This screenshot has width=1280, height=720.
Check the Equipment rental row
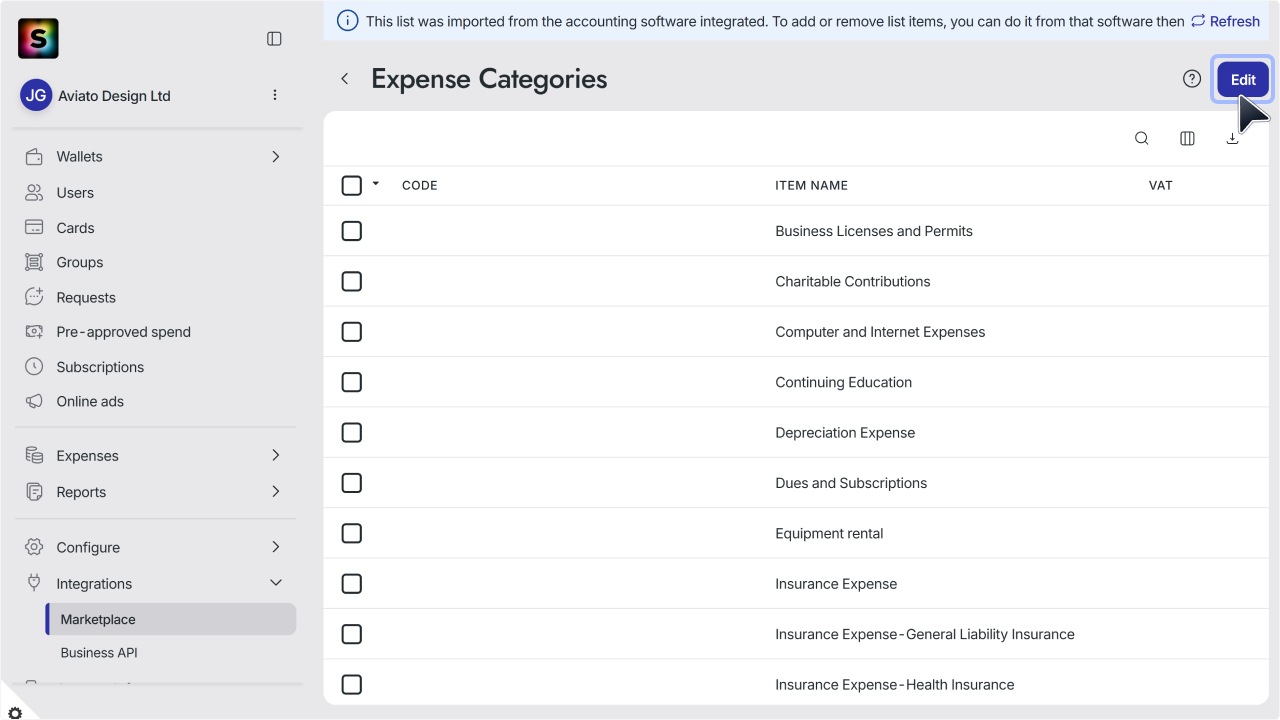coord(351,534)
